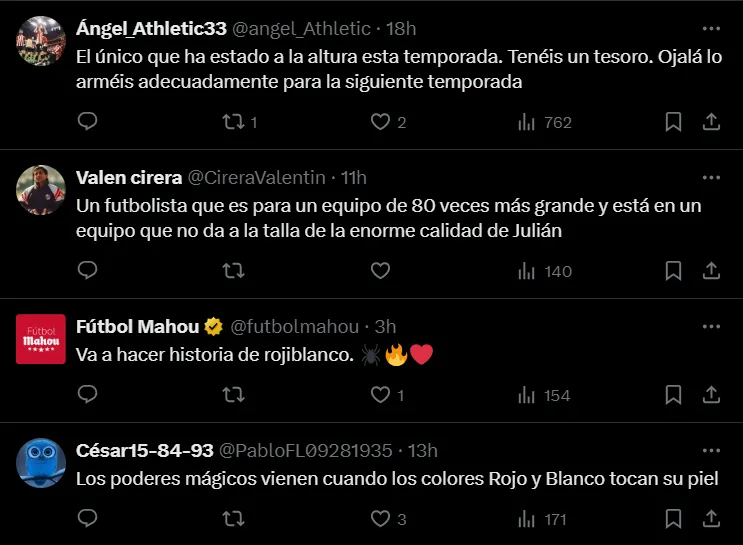The height and width of the screenshot is (545, 743).
Task: Retweet the Fútbol Mahou post
Action: [x=233, y=395]
